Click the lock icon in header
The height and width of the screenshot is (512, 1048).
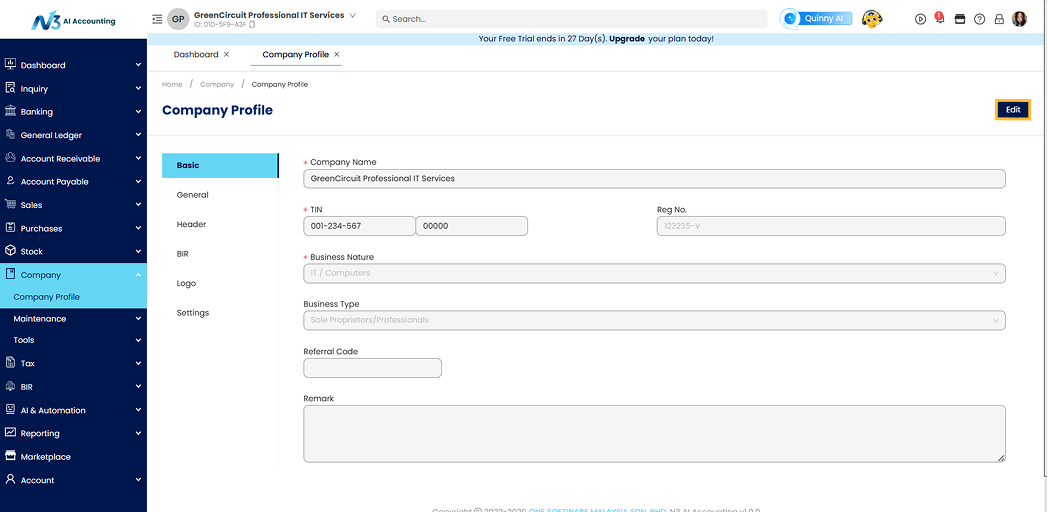pos(999,19)
